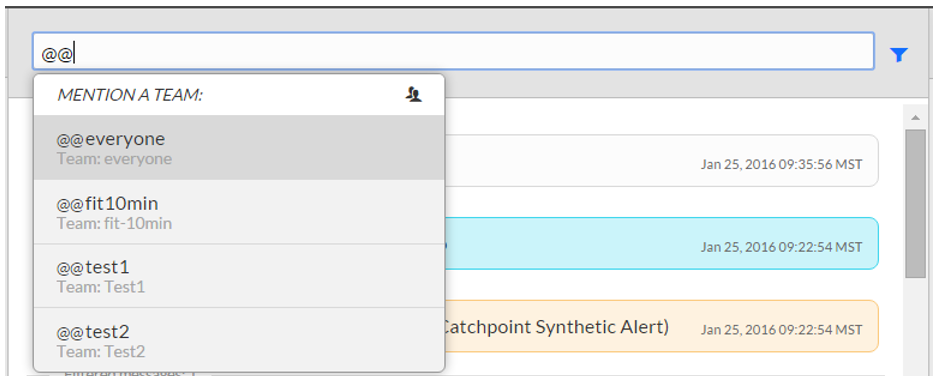Click the MENTION A TEAM header
This screenshot has width=937, height=376.
(x=130, y=94)
